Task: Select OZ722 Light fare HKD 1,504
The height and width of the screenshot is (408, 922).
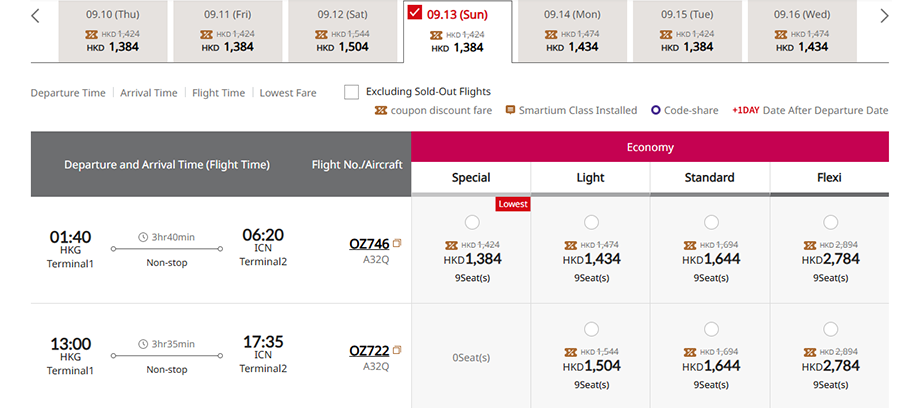Action: pos(592,329)
